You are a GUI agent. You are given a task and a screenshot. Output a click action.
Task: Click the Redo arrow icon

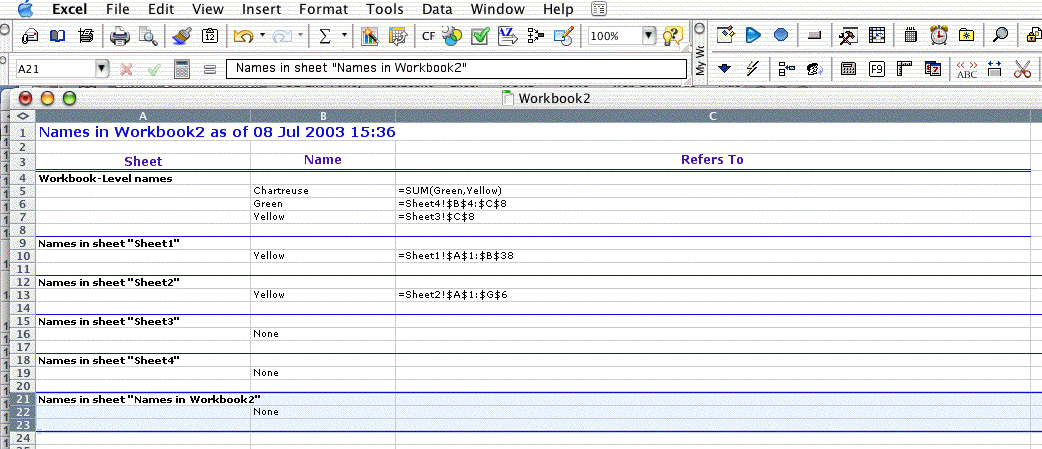(283, 36)
